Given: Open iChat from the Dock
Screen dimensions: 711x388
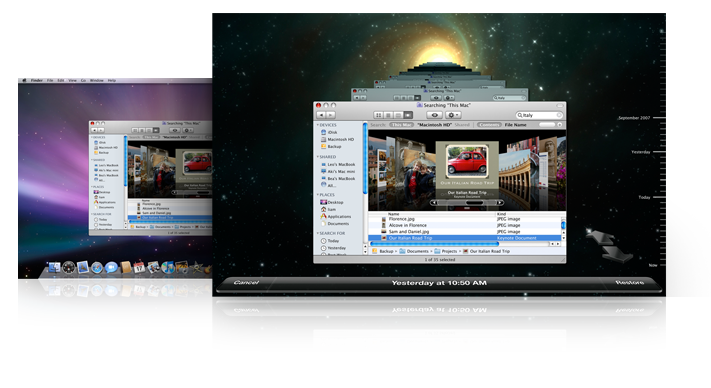Looking at the screenshot, I should pyautogui.click(x=111, y=268).
